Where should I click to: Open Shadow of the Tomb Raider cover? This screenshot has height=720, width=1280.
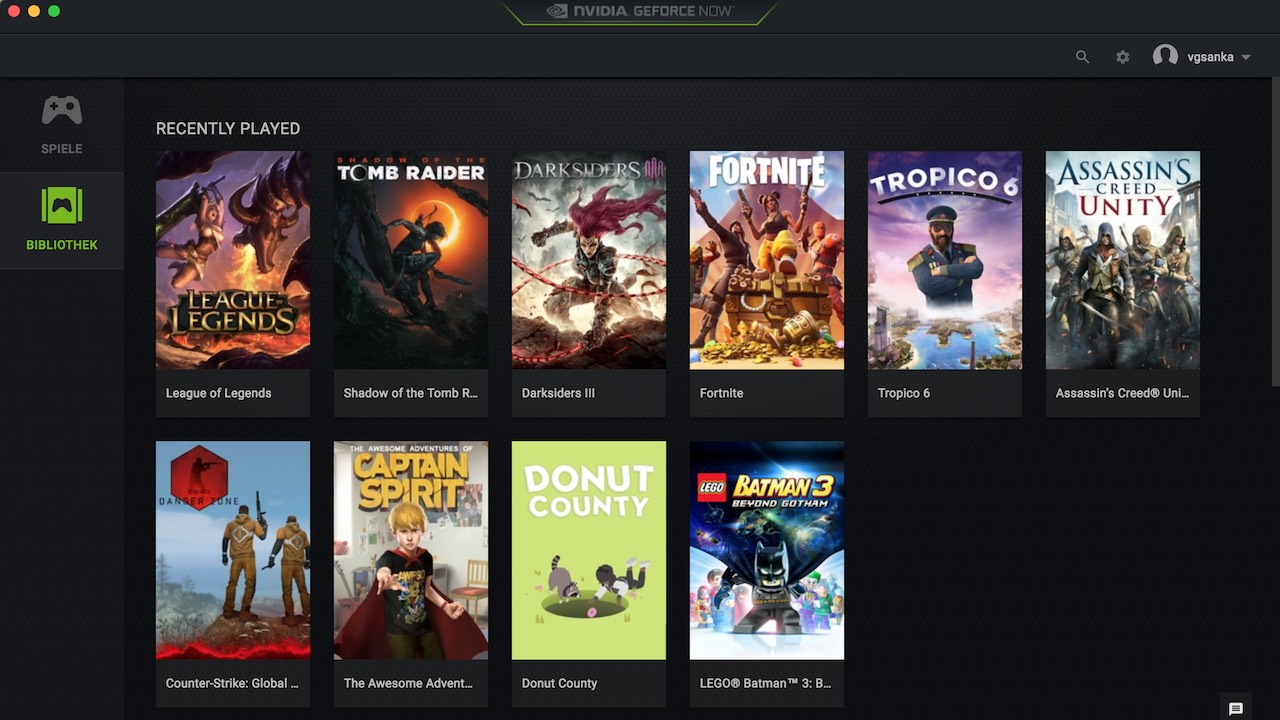click(411, 260)
